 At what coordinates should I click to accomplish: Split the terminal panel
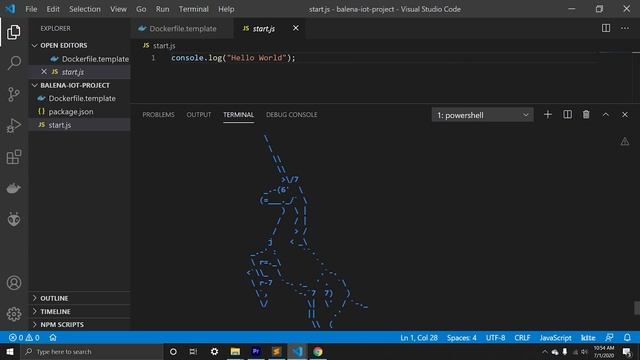pyautogui.click(x=567, y=115)
